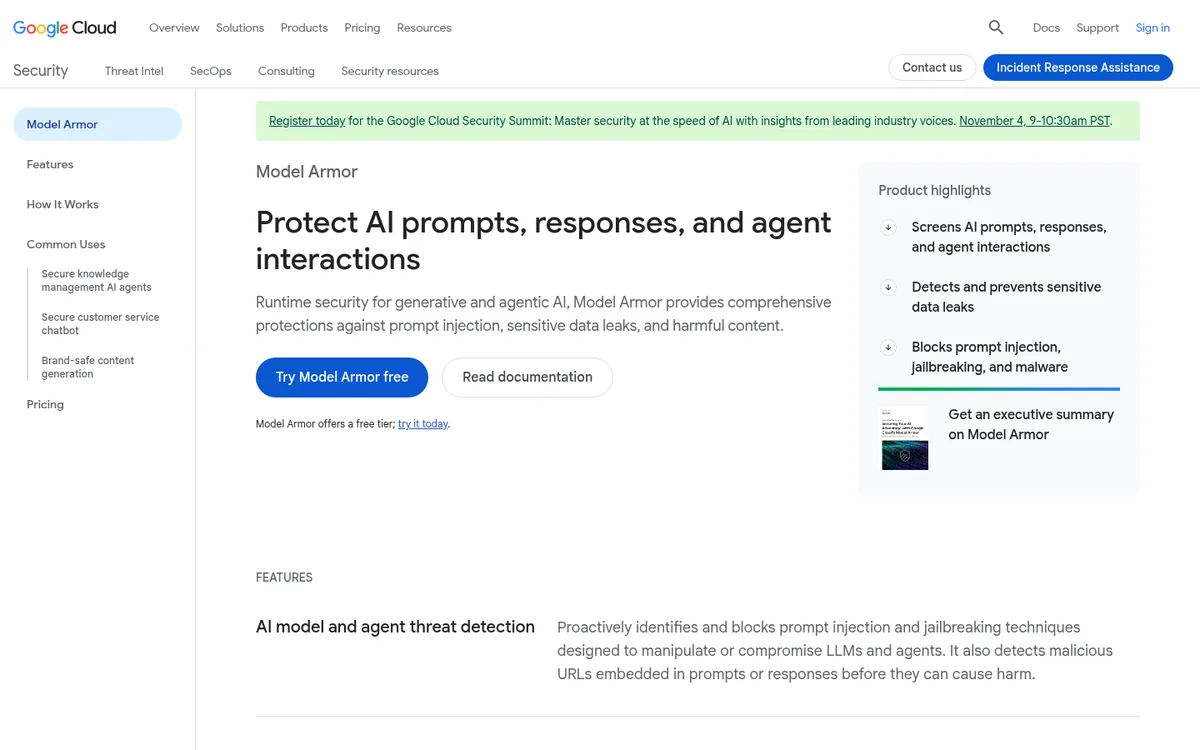Open the Pricing top navigation item
1200x750 pixels.
point(362,28)
